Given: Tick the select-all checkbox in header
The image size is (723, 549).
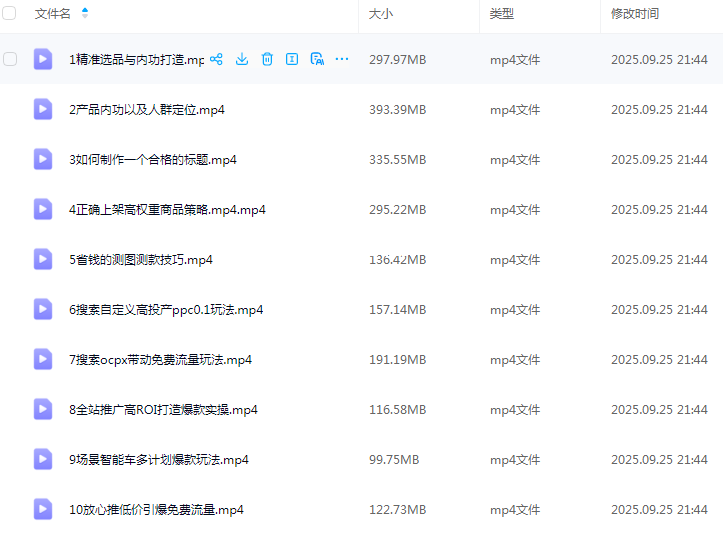Looking at the screenshot, I should tap(10, 14).
